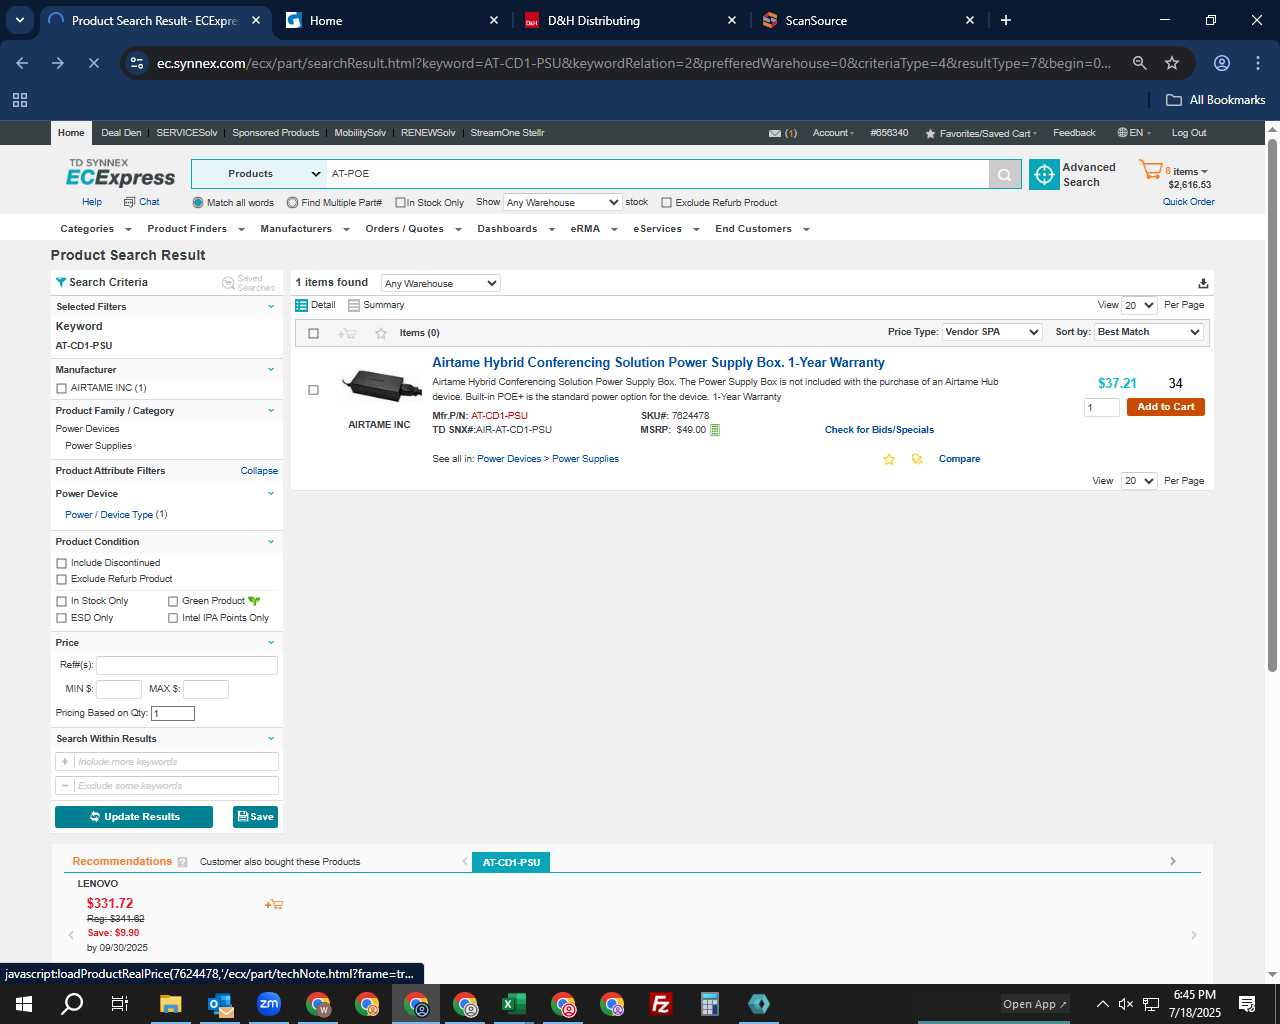Toggle Exclude Refurb Product top checkbox
The image size is (1280, 1024).
[x=666, y=203]
